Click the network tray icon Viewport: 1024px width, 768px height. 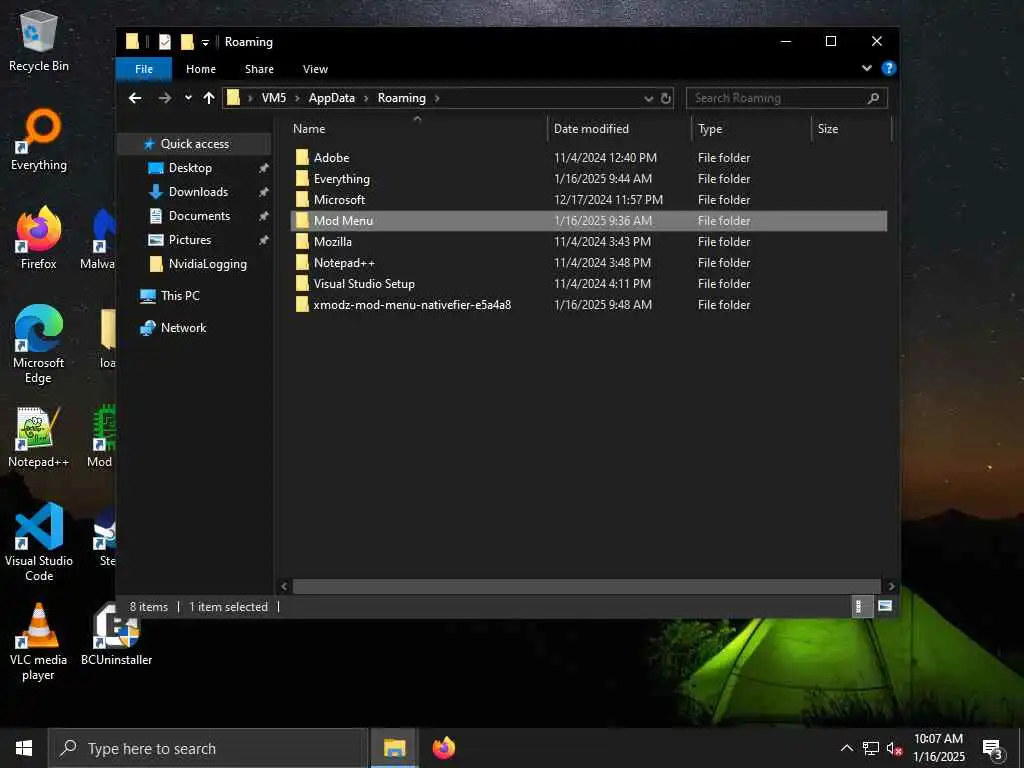[871, 748]
